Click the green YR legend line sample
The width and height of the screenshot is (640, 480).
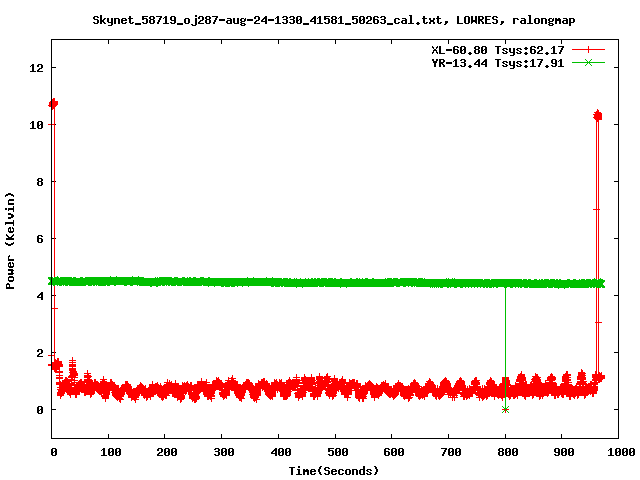pos(588,63)
